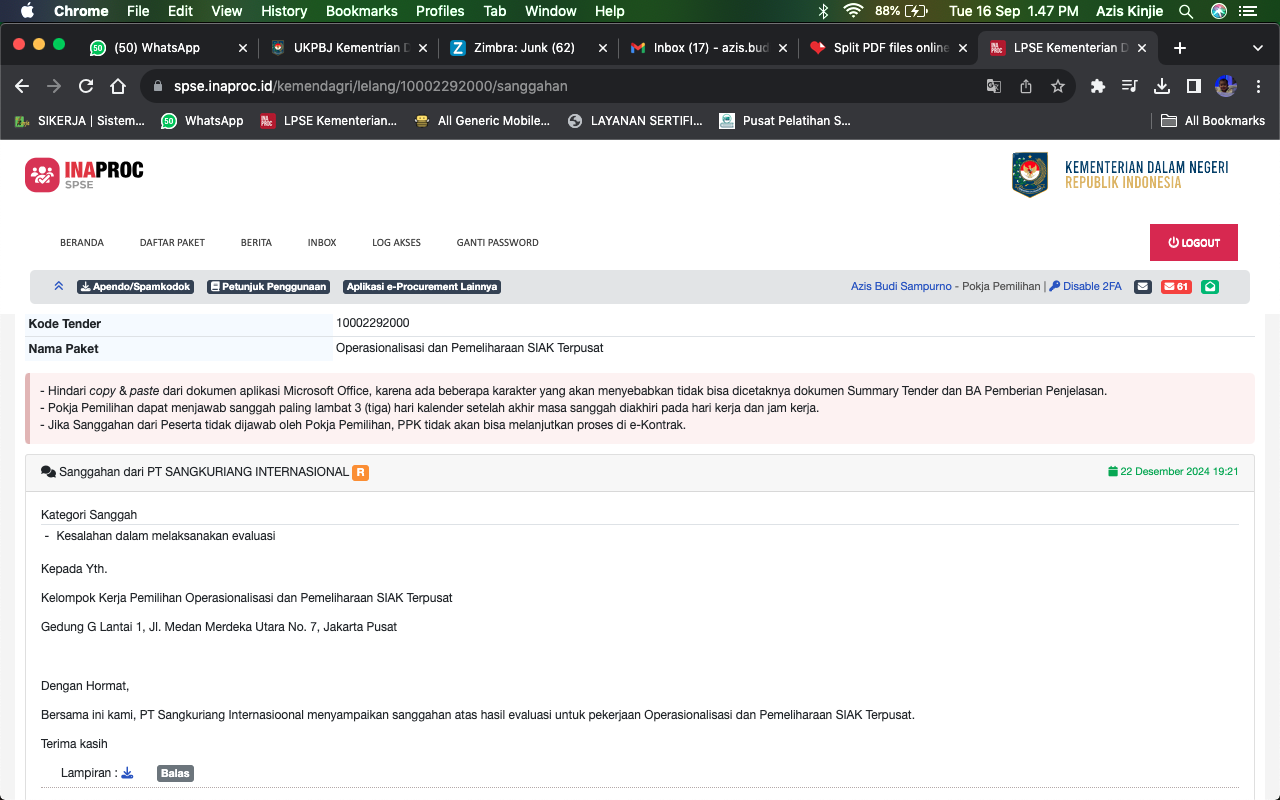Click Disable 2FA link
Image resolution: width=1280 pixels, height=800 pixels.
click(1086, 287)
